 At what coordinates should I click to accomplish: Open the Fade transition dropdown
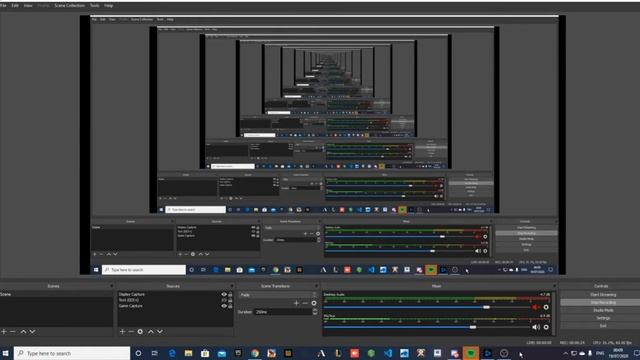[279, 295]
